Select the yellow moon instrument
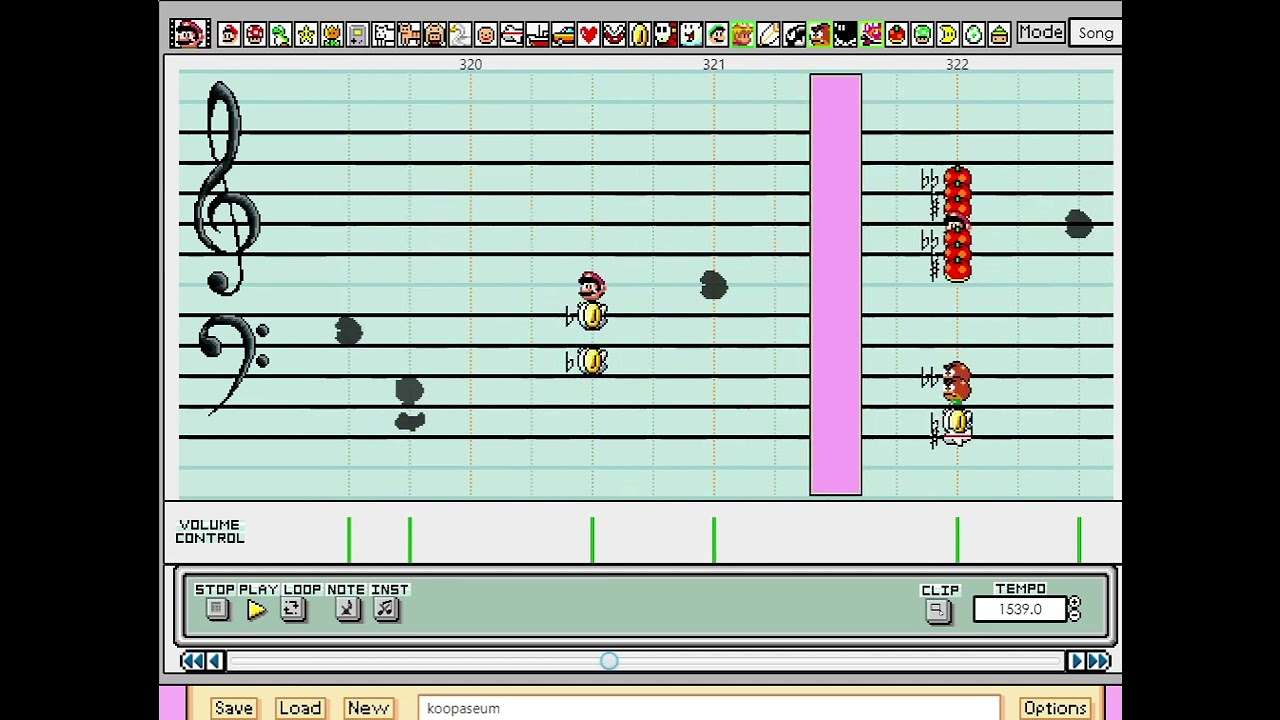Image resolution: width=1280 pixels, height=720 pixels. pyautogui.click(x=947, y=35)
